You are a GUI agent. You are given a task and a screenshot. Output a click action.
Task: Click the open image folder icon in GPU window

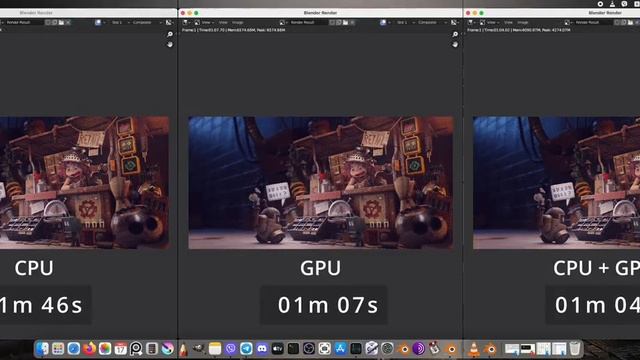pos(345,22)
